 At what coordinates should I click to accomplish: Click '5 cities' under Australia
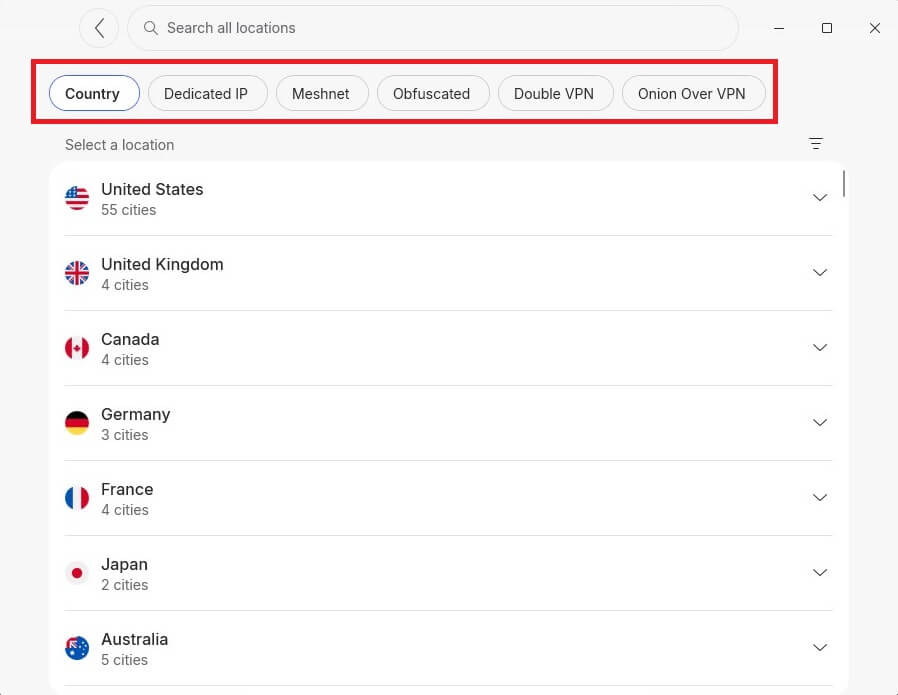124,660
